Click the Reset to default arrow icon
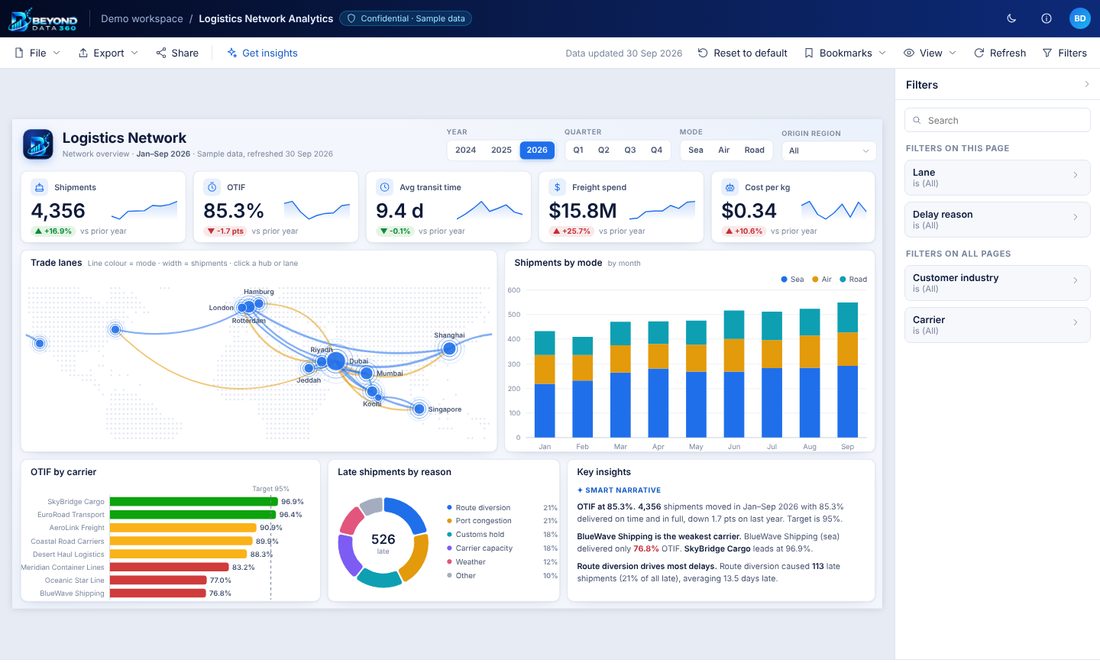1100x663 pixels. [x=702, y=53]
